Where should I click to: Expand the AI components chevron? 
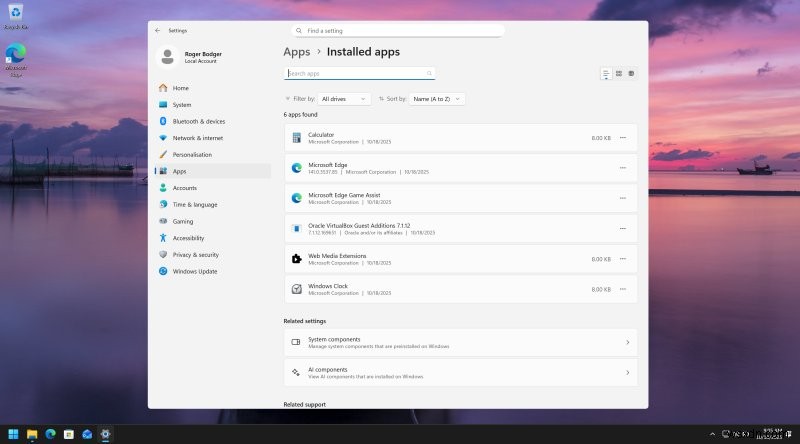pyautogui.click(x=628, y=373)
